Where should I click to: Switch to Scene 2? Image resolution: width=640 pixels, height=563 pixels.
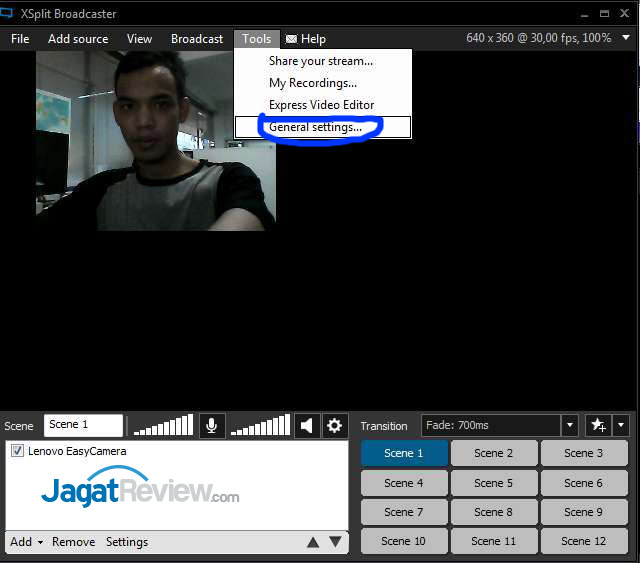click(x=494, y=453)
